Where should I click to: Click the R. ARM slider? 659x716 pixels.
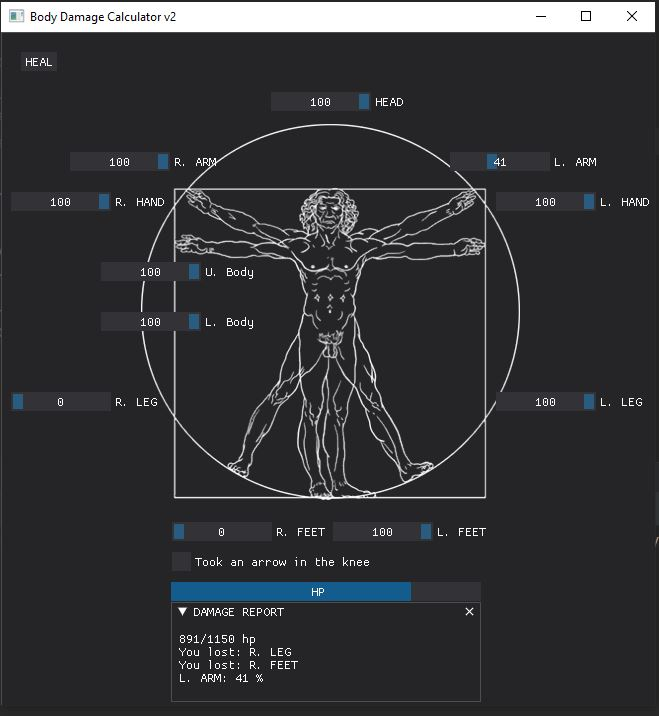pyautogui.click(x=120, y=162)
